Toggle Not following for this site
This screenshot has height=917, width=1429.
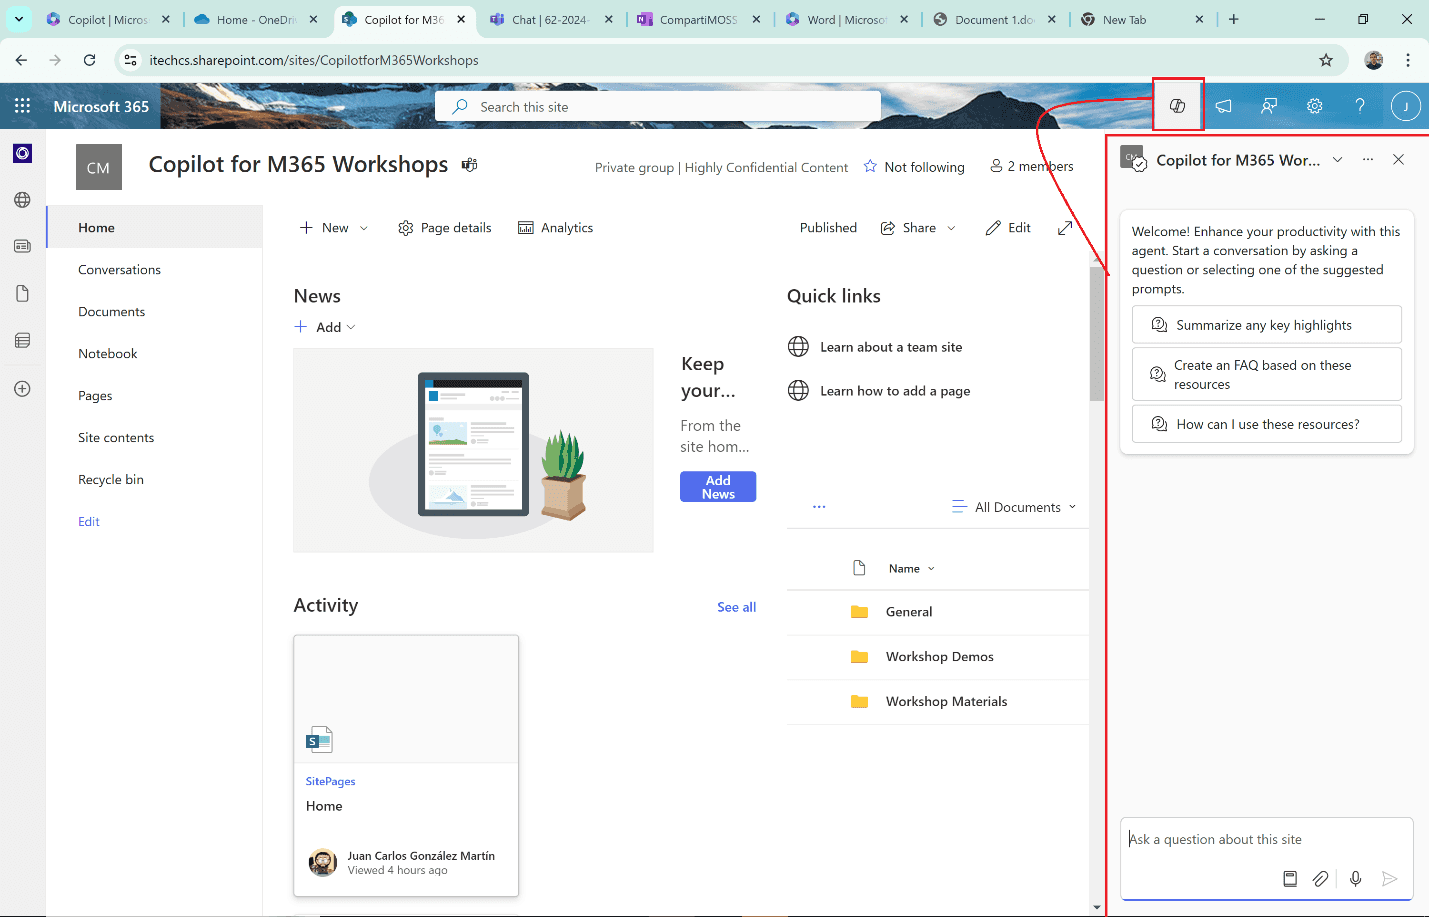[914, 167]
